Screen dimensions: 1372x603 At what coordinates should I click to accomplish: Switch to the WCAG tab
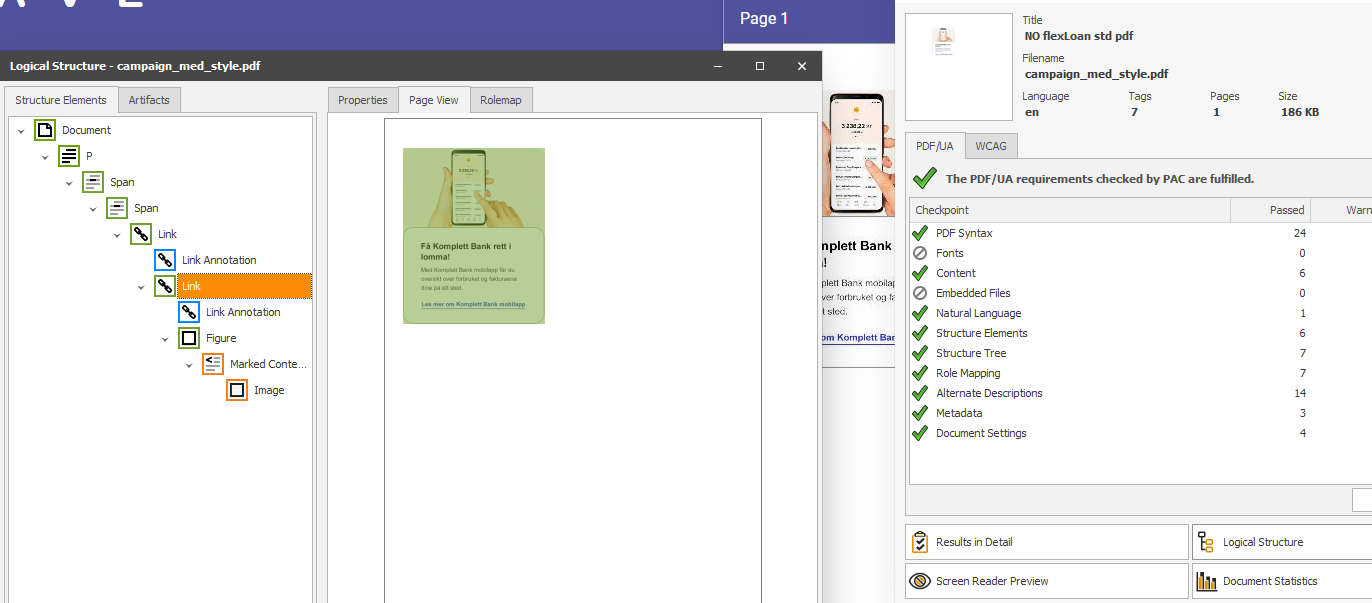991,146
